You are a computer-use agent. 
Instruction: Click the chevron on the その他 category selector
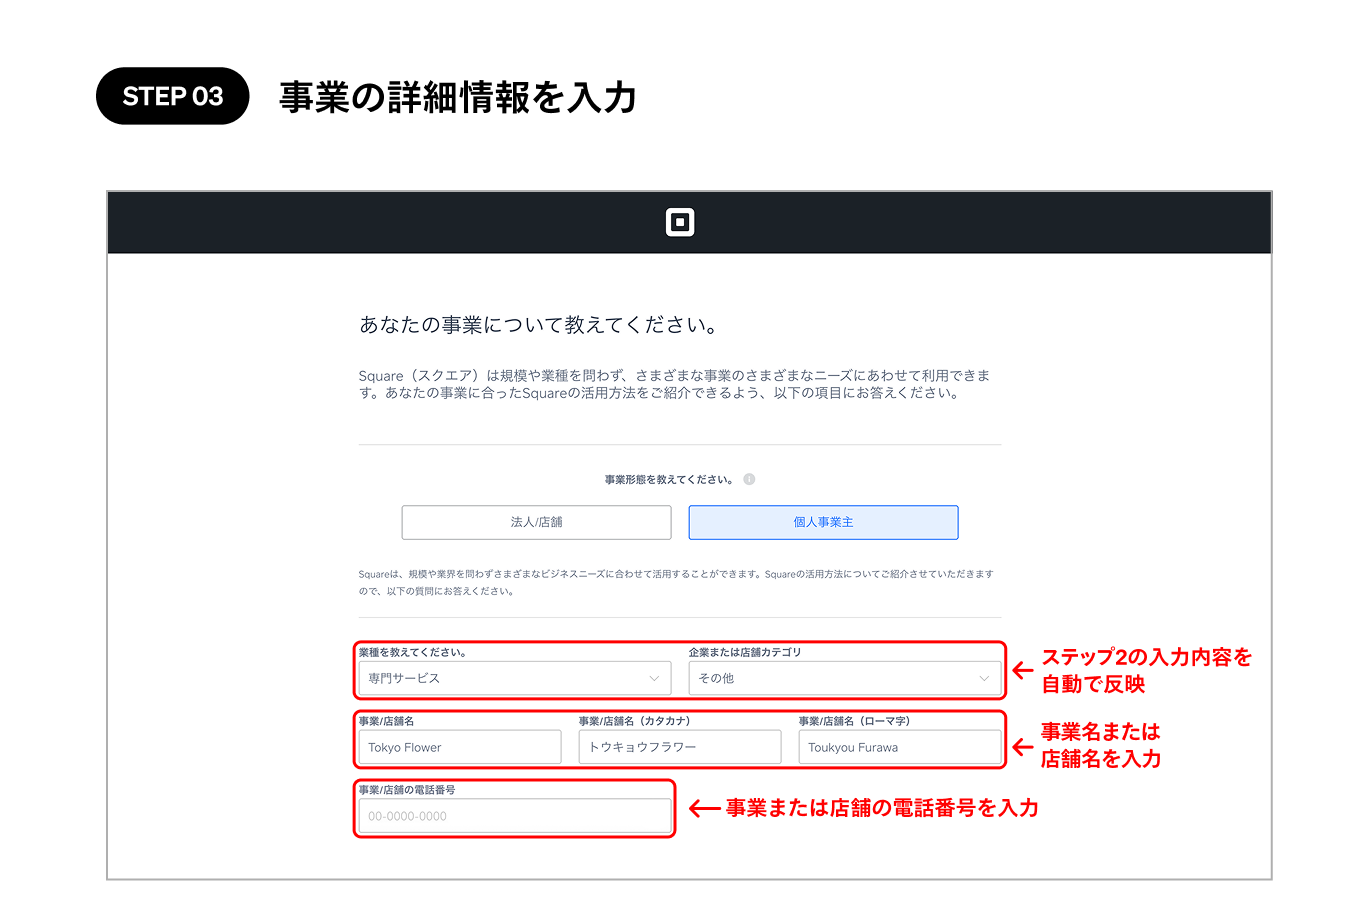click(x=984, y=678)
